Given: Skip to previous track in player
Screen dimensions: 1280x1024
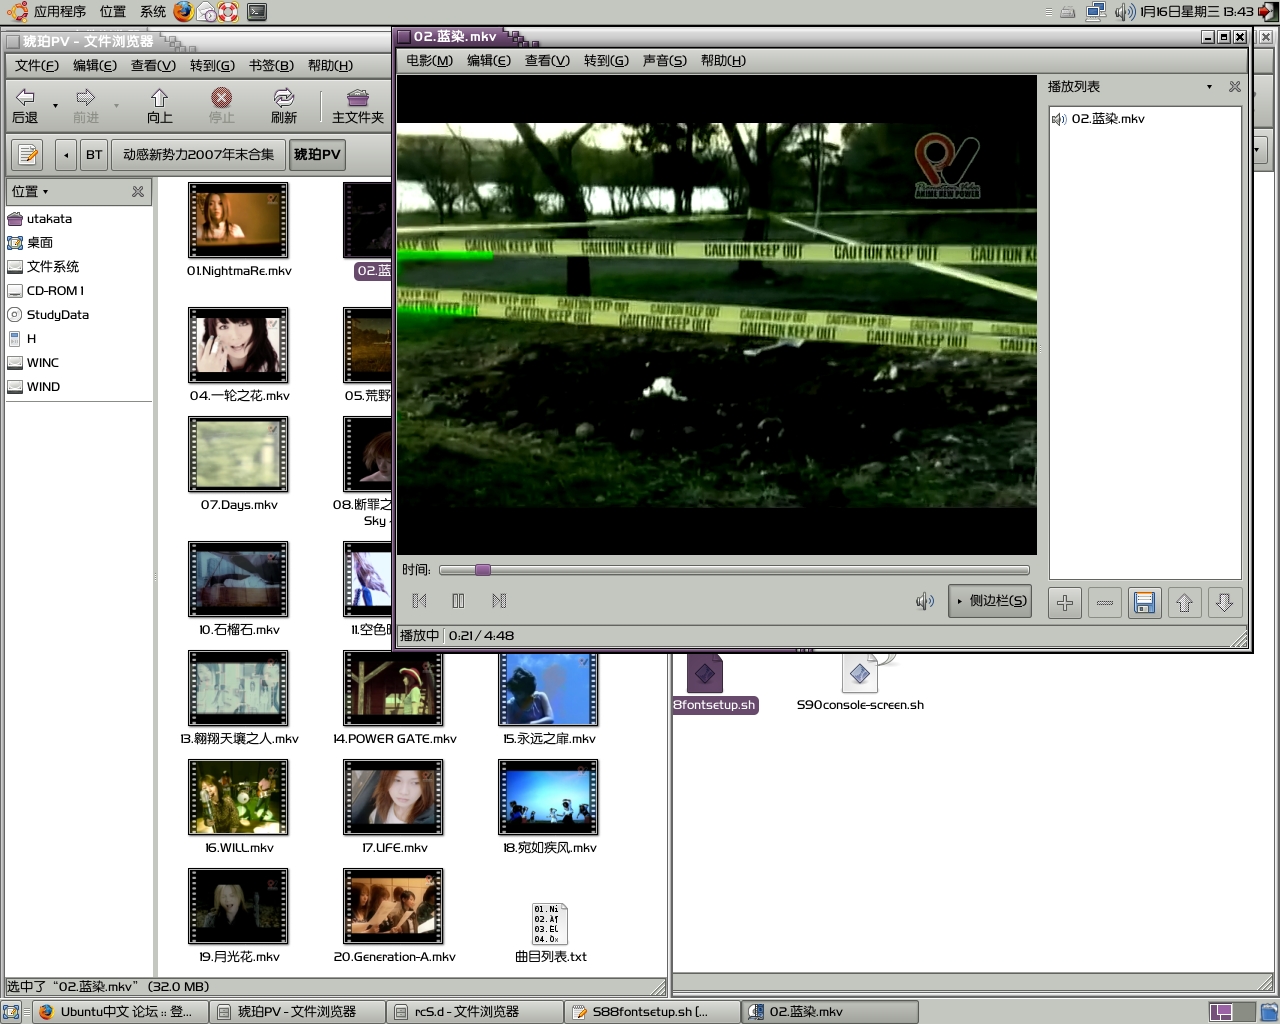Looking at the screenshot, I should pyautogui.click(x=420, y=601).
